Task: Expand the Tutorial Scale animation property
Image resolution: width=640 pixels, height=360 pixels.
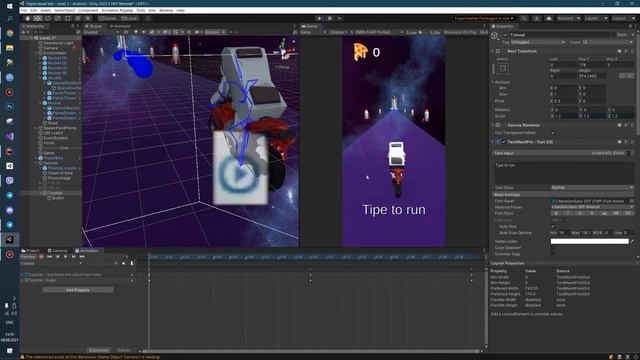Action: (x=22, y=280)
